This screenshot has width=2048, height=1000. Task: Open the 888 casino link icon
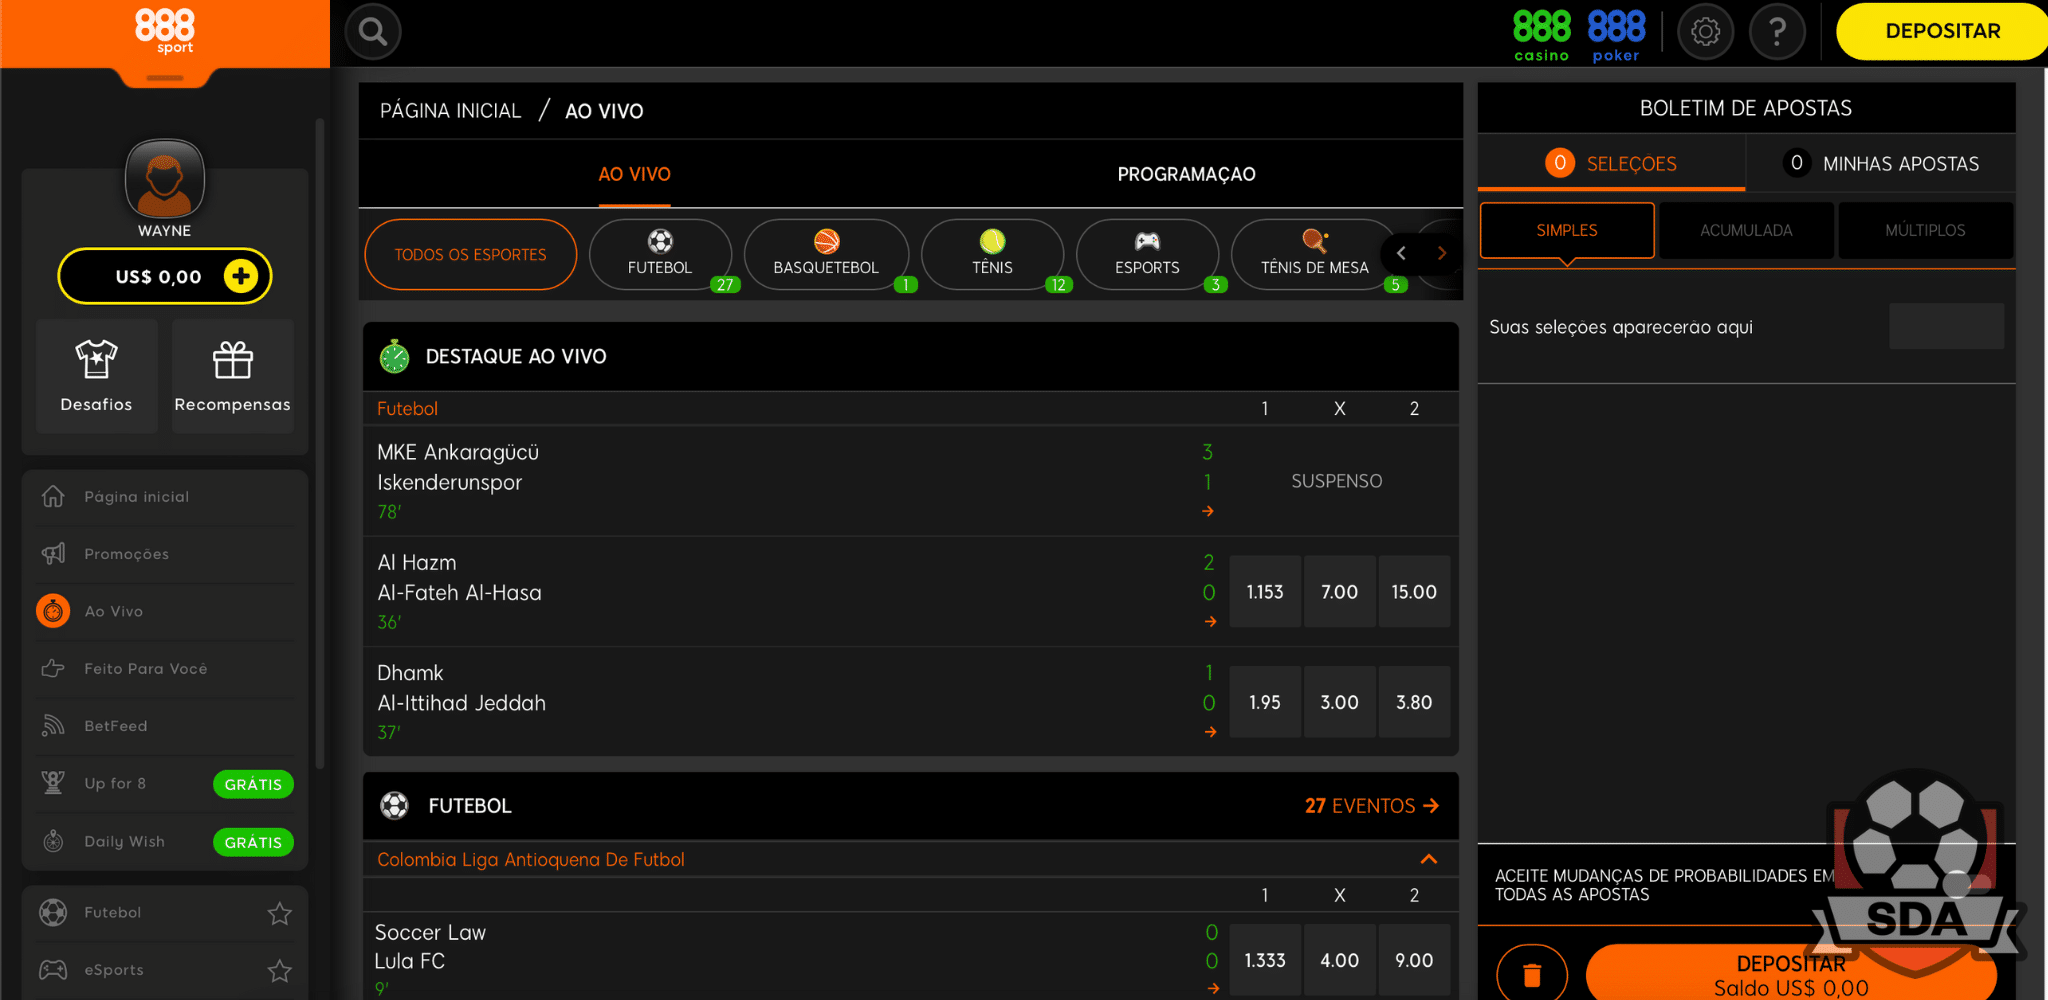(1541, 35)
